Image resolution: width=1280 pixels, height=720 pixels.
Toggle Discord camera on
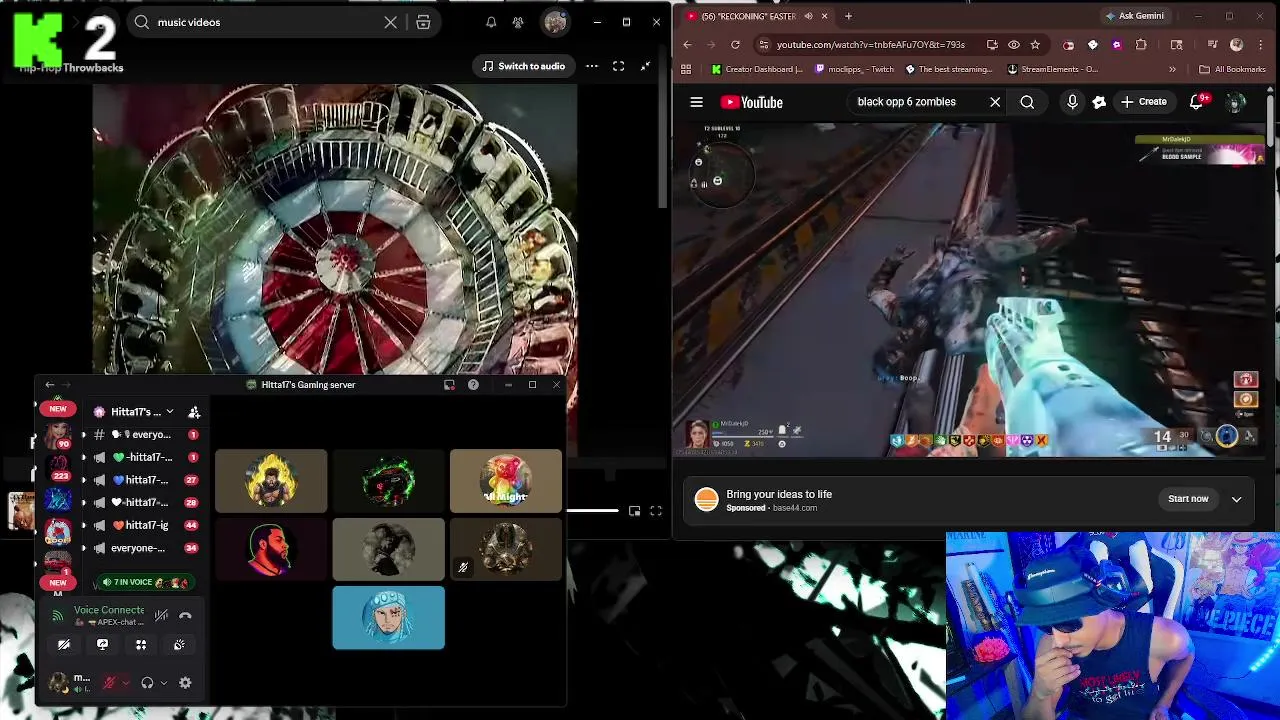[x=64, y=645]
